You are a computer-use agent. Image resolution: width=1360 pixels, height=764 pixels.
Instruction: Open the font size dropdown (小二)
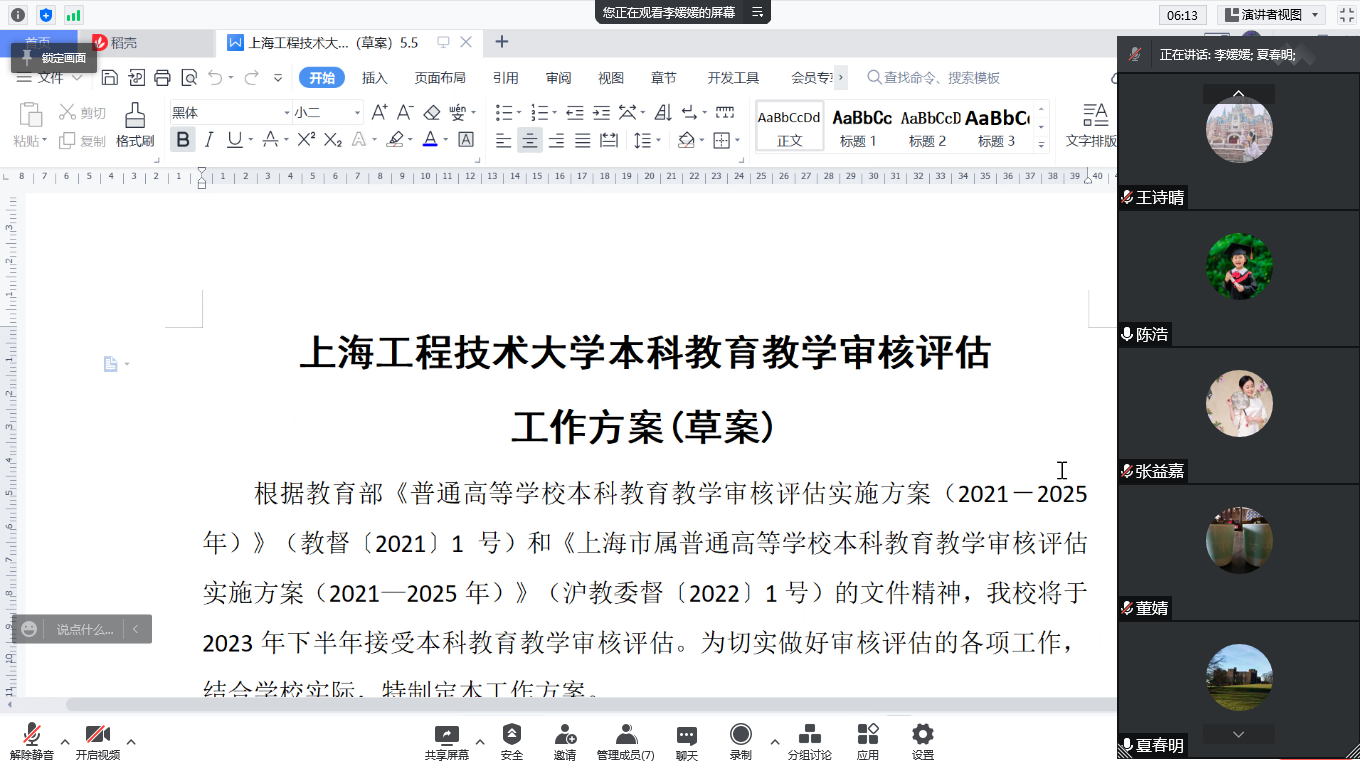[x=356, y=113]
